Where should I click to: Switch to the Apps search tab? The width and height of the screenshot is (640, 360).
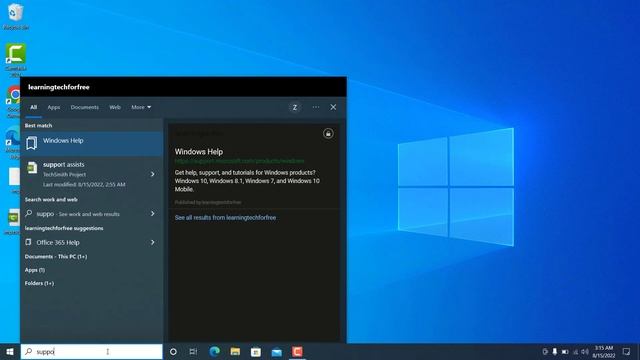pos(54,107)
